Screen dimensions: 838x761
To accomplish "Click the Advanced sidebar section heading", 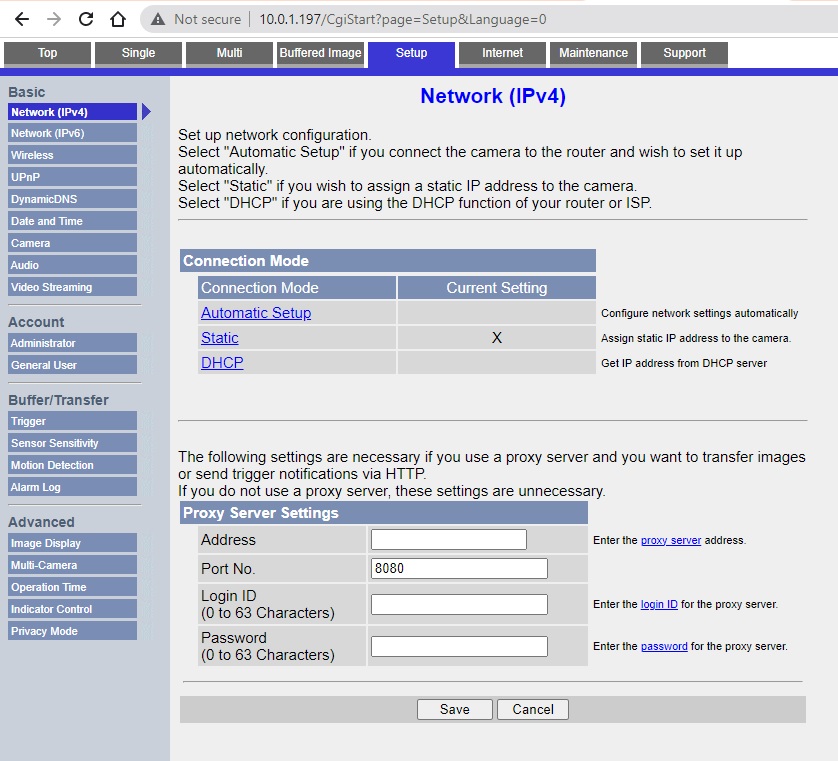I will click(41, 522).
